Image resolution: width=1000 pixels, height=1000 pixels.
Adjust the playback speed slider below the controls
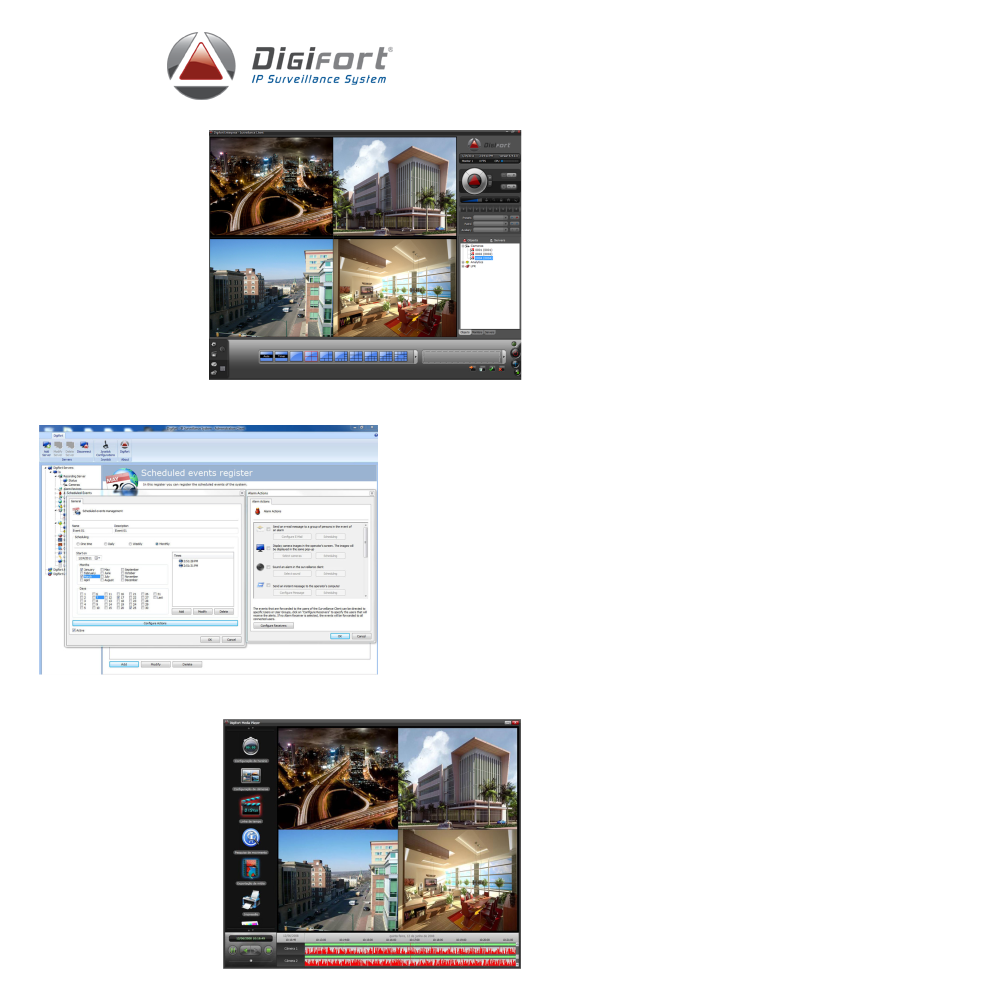[x=250, y=960]
